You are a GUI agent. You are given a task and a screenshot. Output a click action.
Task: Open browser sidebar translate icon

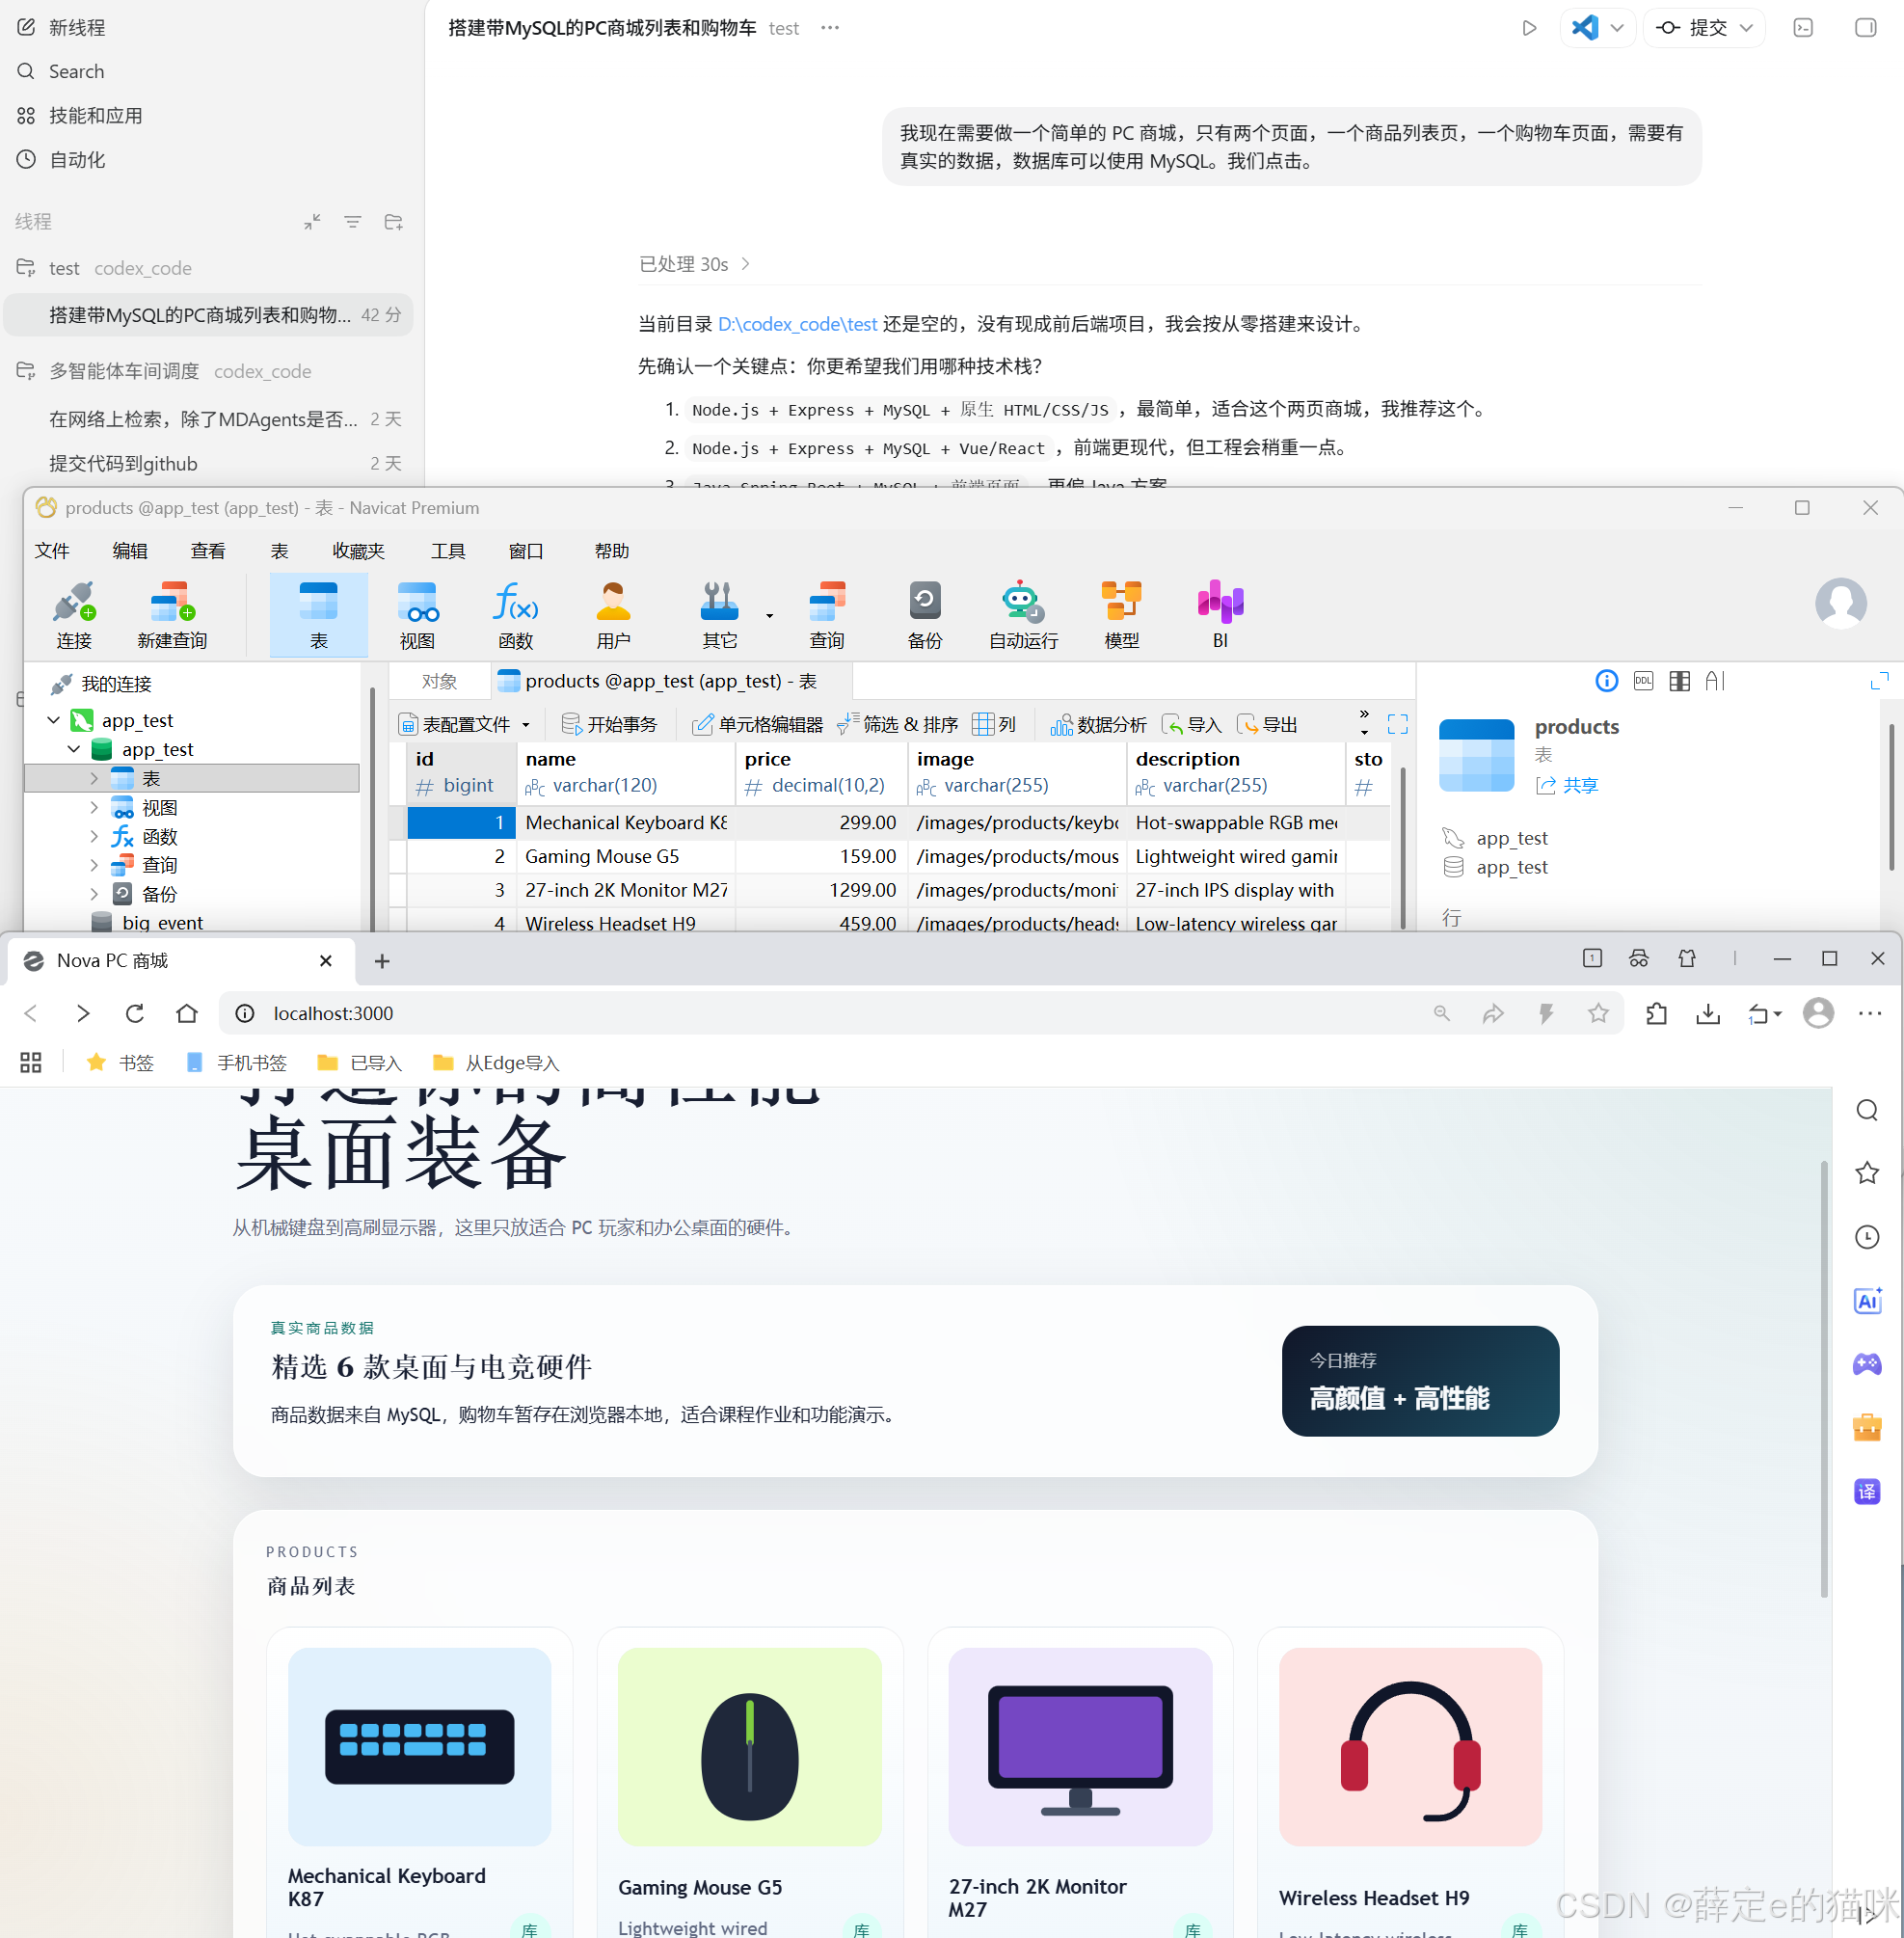coord(1866,1491)
